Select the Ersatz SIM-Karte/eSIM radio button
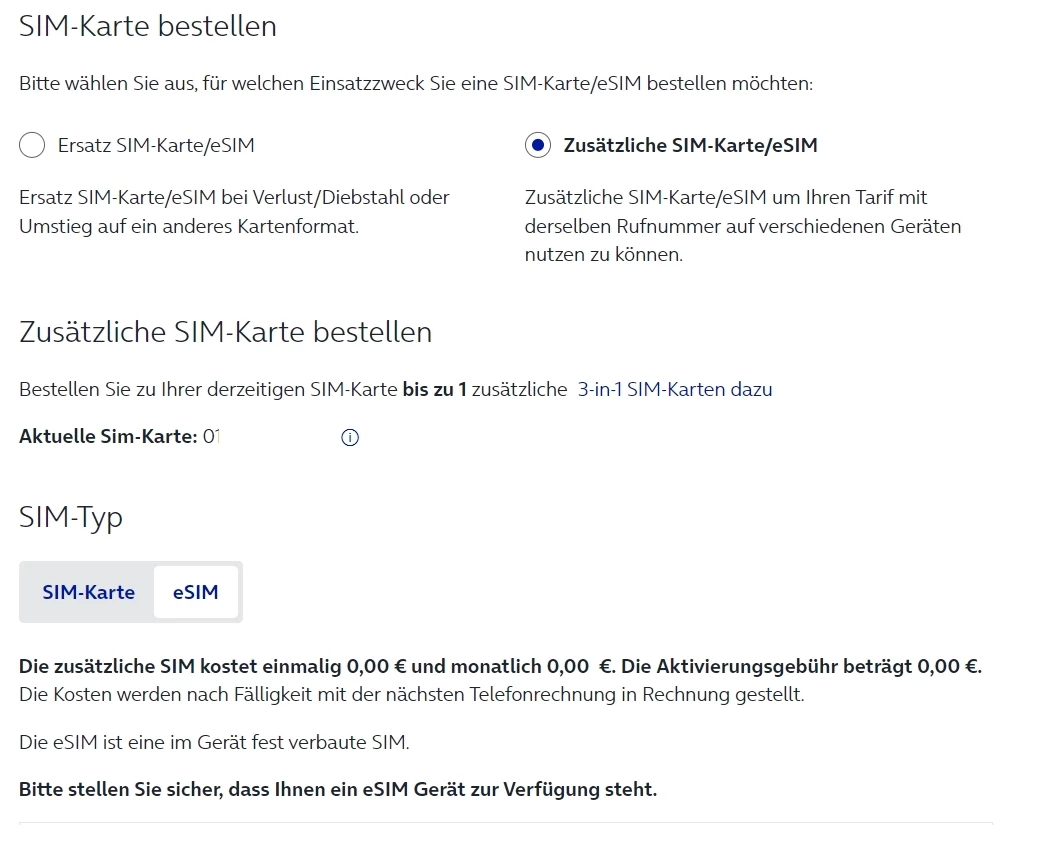This screenshot has width=1046, height=853. point(32,146)
